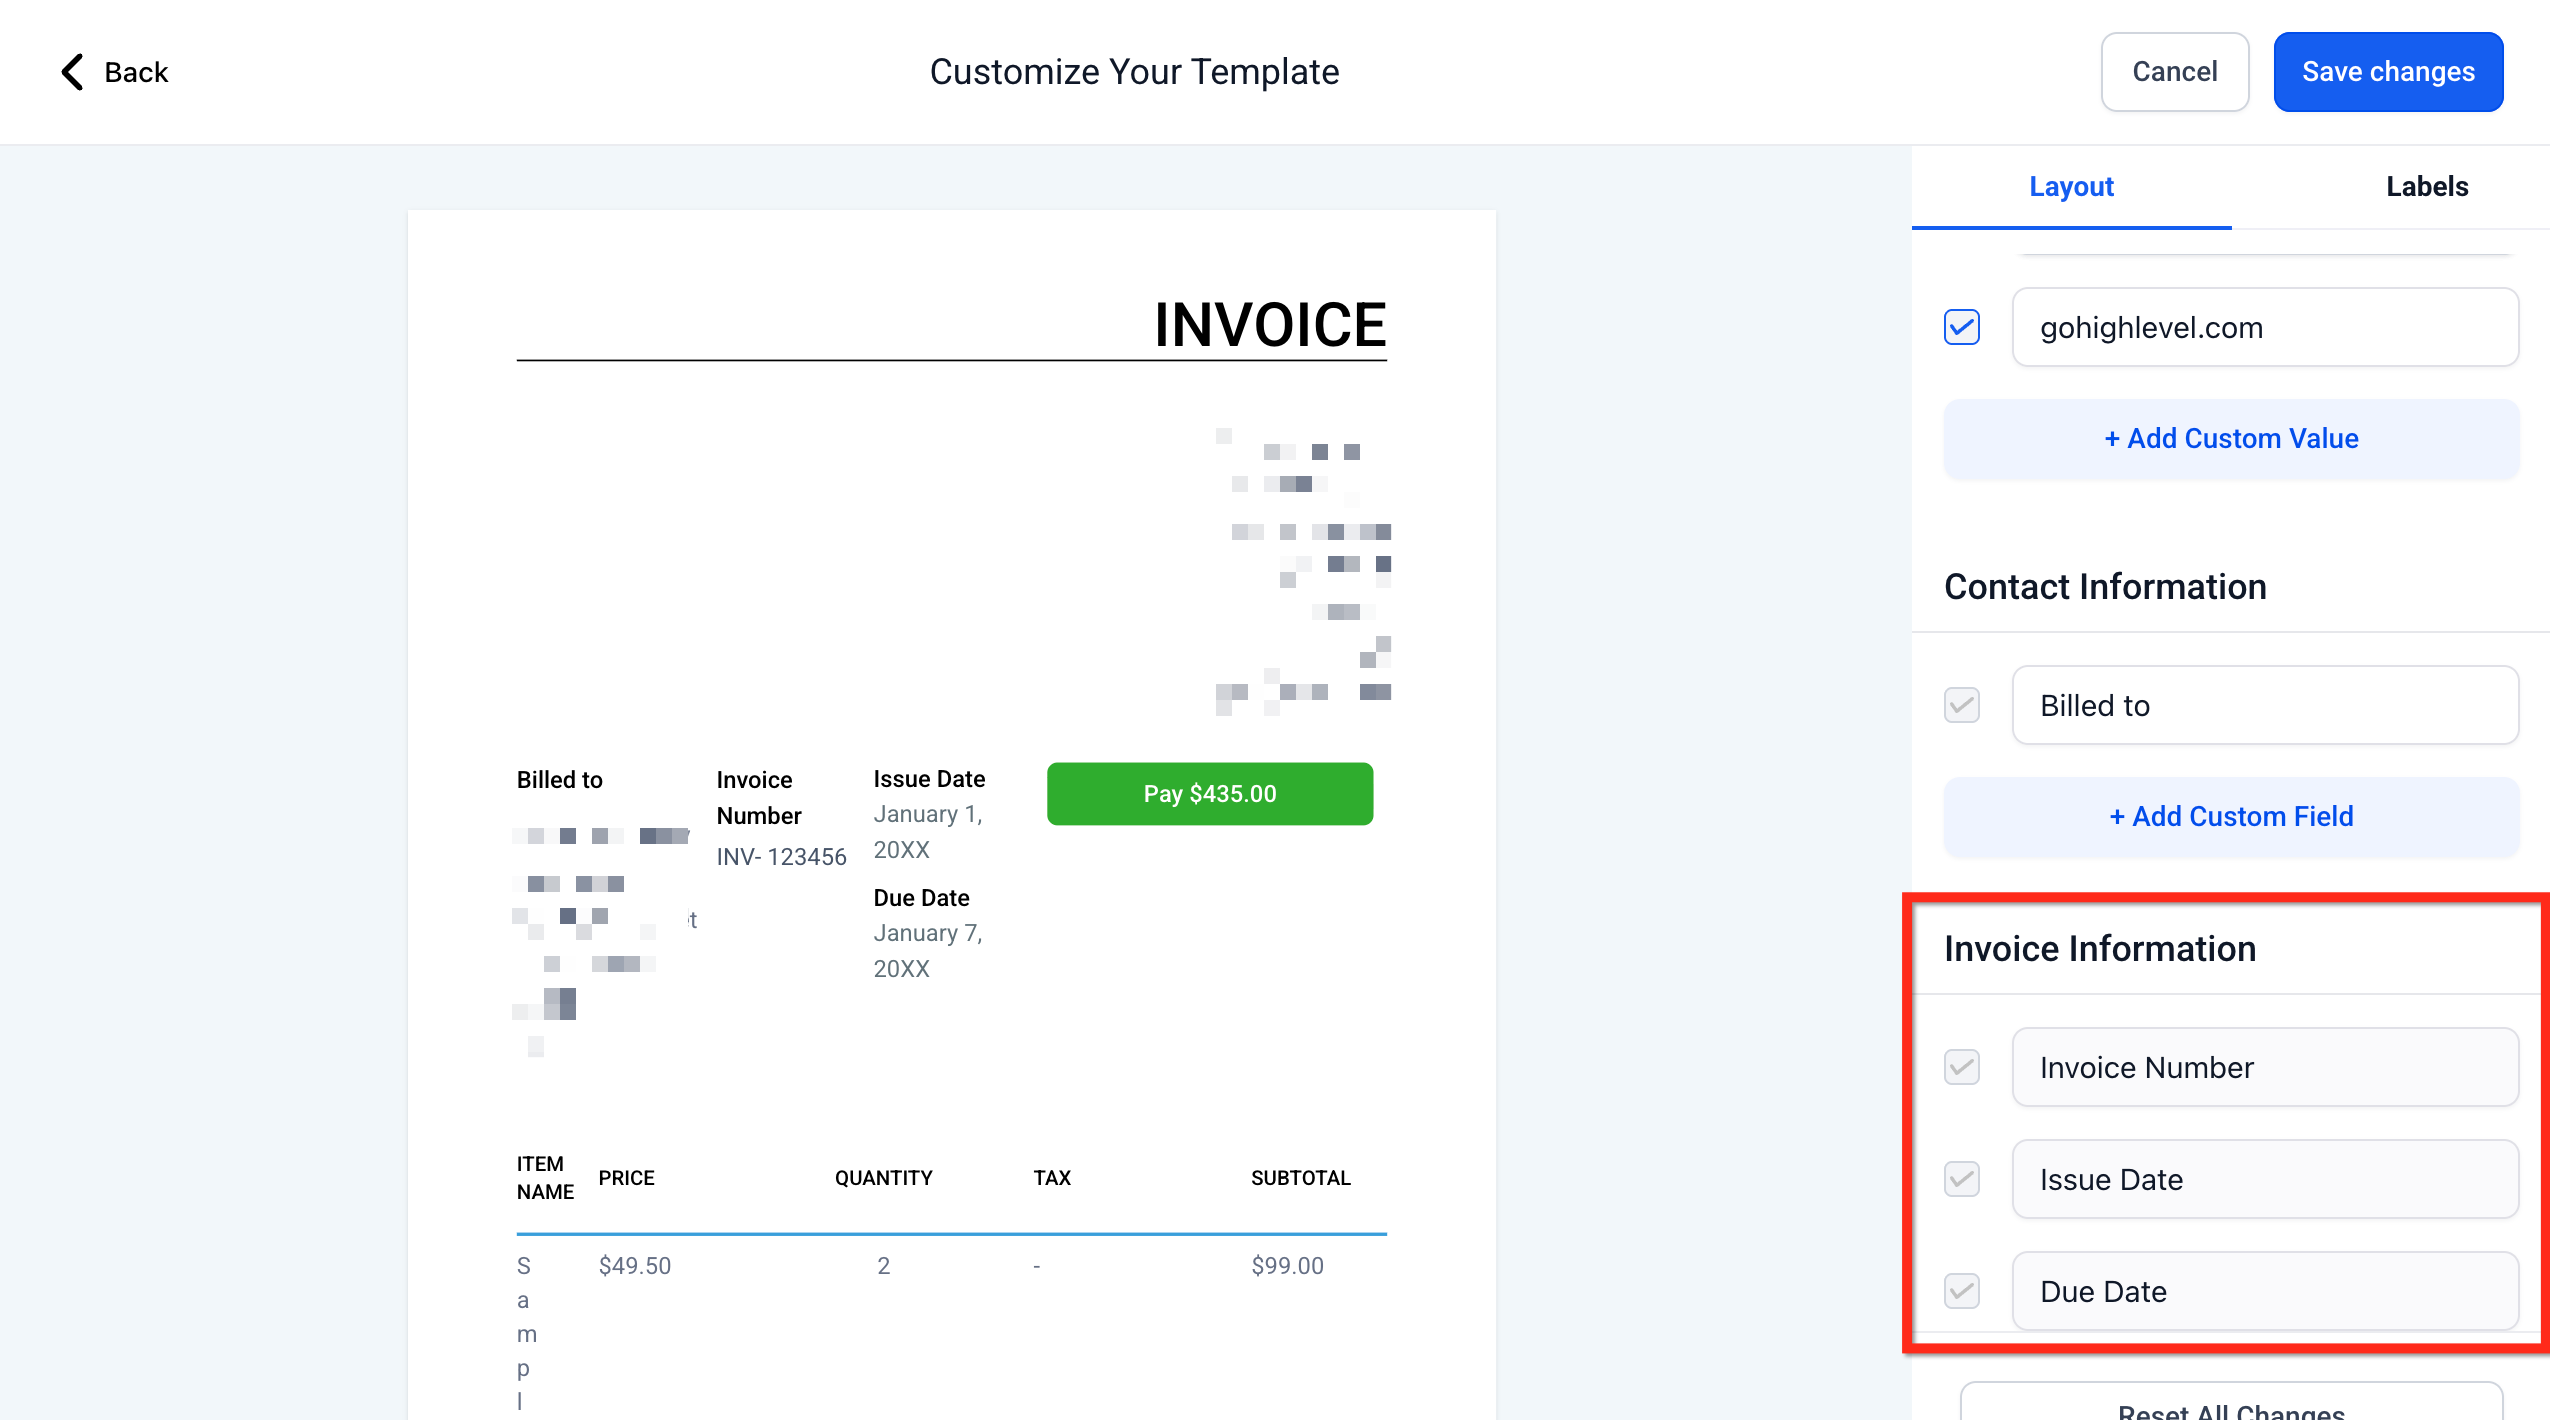The image size is (2550, 1420).
Task: Click Reset All Changes button
Action: point(2231,1406)
